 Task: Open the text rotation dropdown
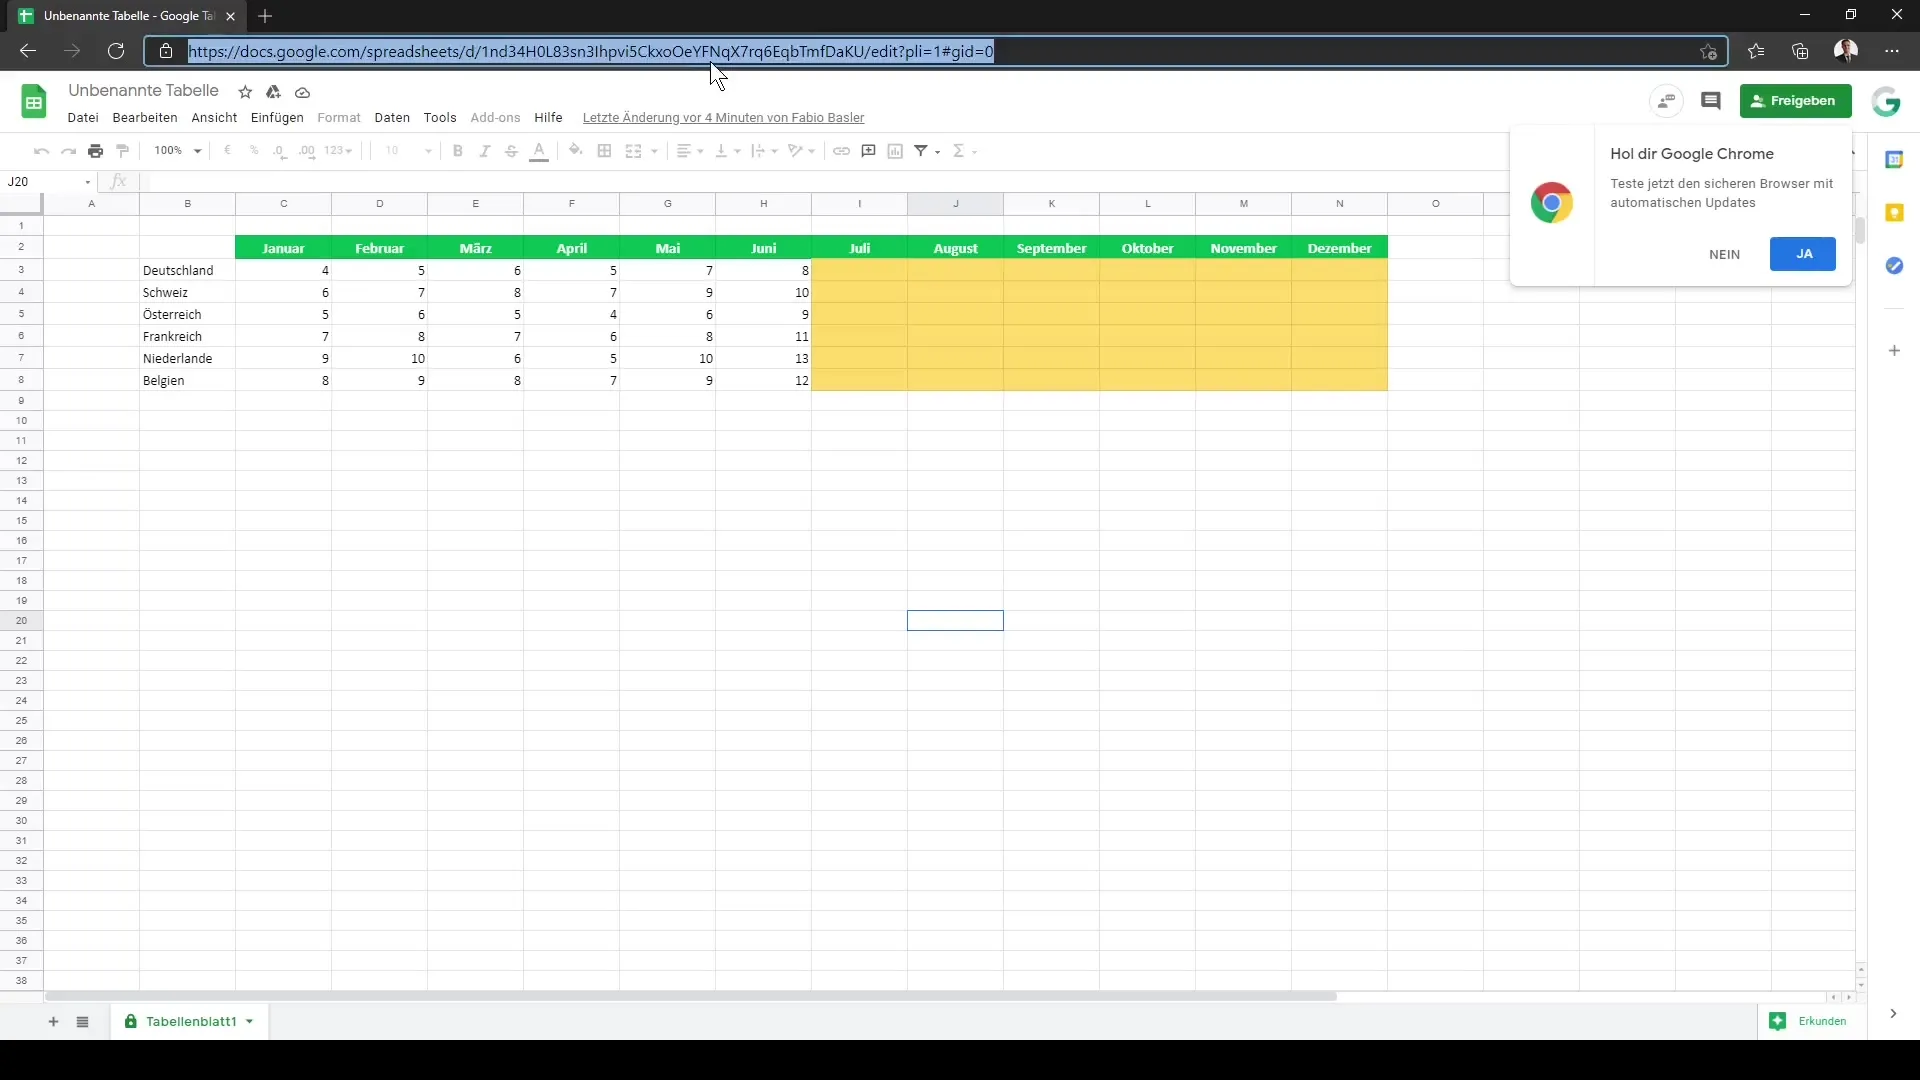pyautogui.click(x=801, y=151)
